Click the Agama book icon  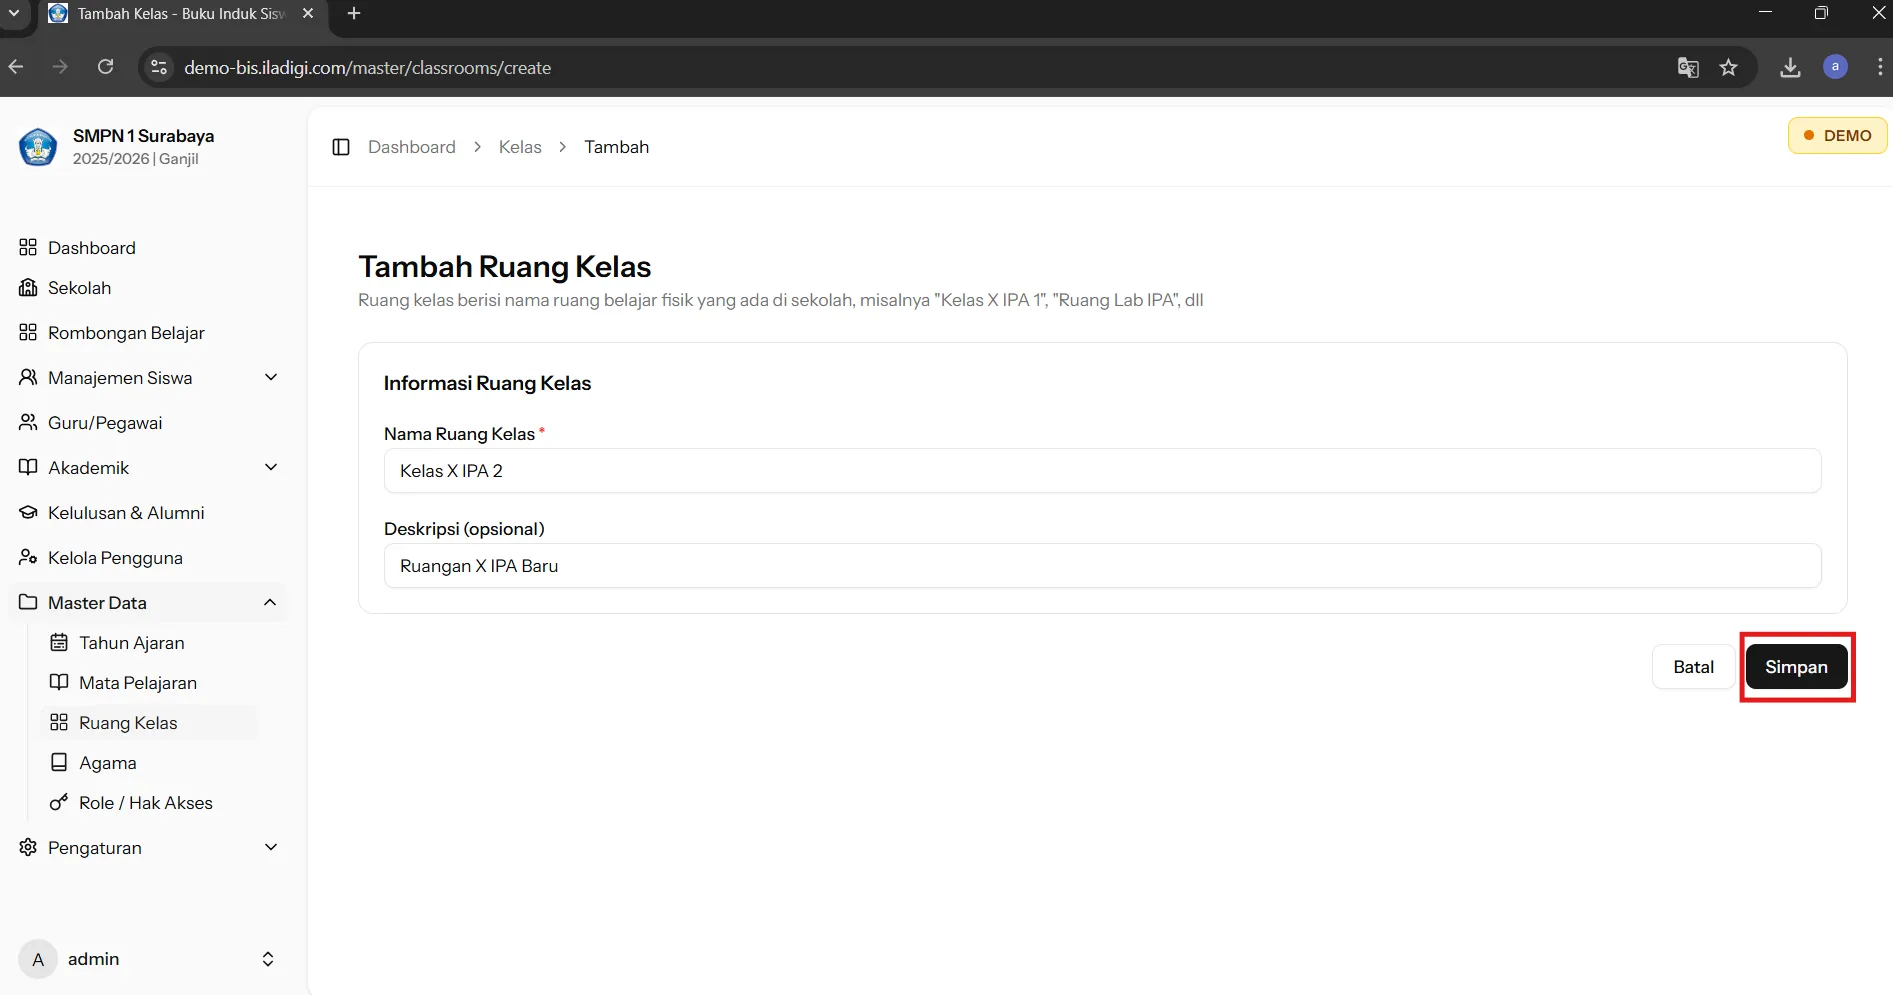click(59, 762)
